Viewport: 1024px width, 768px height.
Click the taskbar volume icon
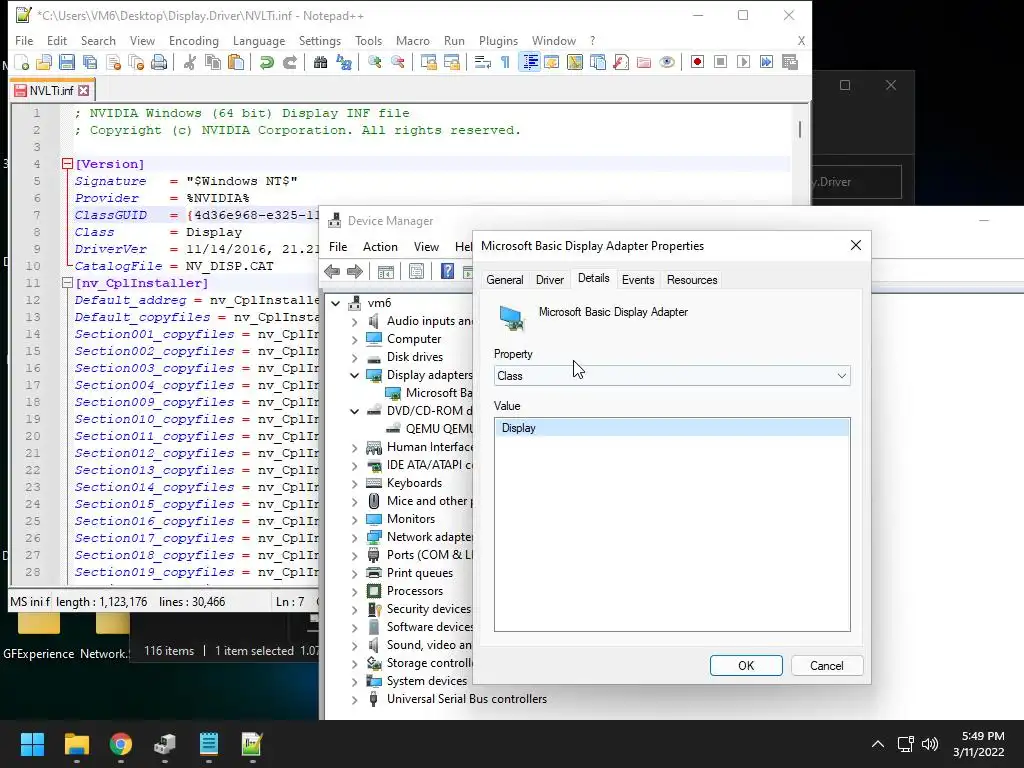(930, 744)
